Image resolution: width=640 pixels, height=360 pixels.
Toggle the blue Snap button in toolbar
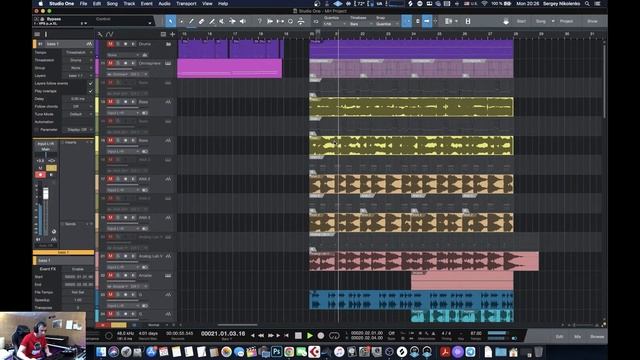pyautogui.click(x=407, y=21)
